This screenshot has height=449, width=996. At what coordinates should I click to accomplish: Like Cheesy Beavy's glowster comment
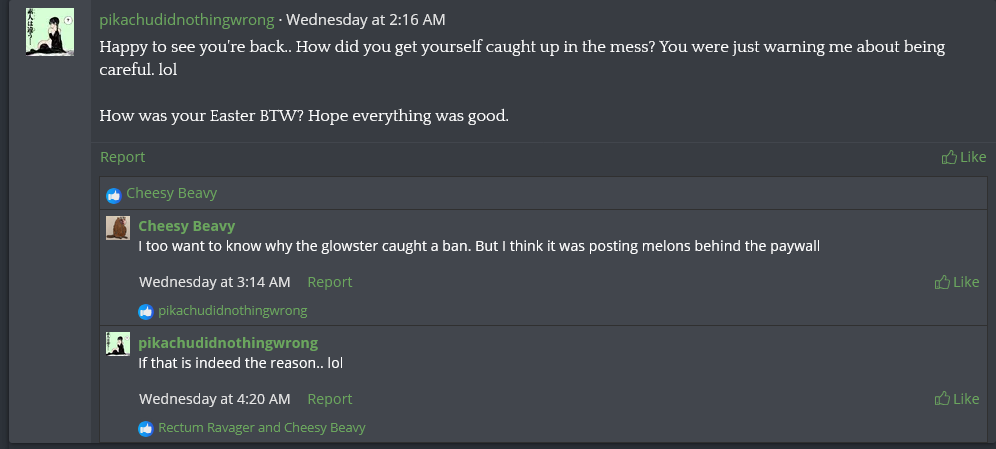coord(957,282)
